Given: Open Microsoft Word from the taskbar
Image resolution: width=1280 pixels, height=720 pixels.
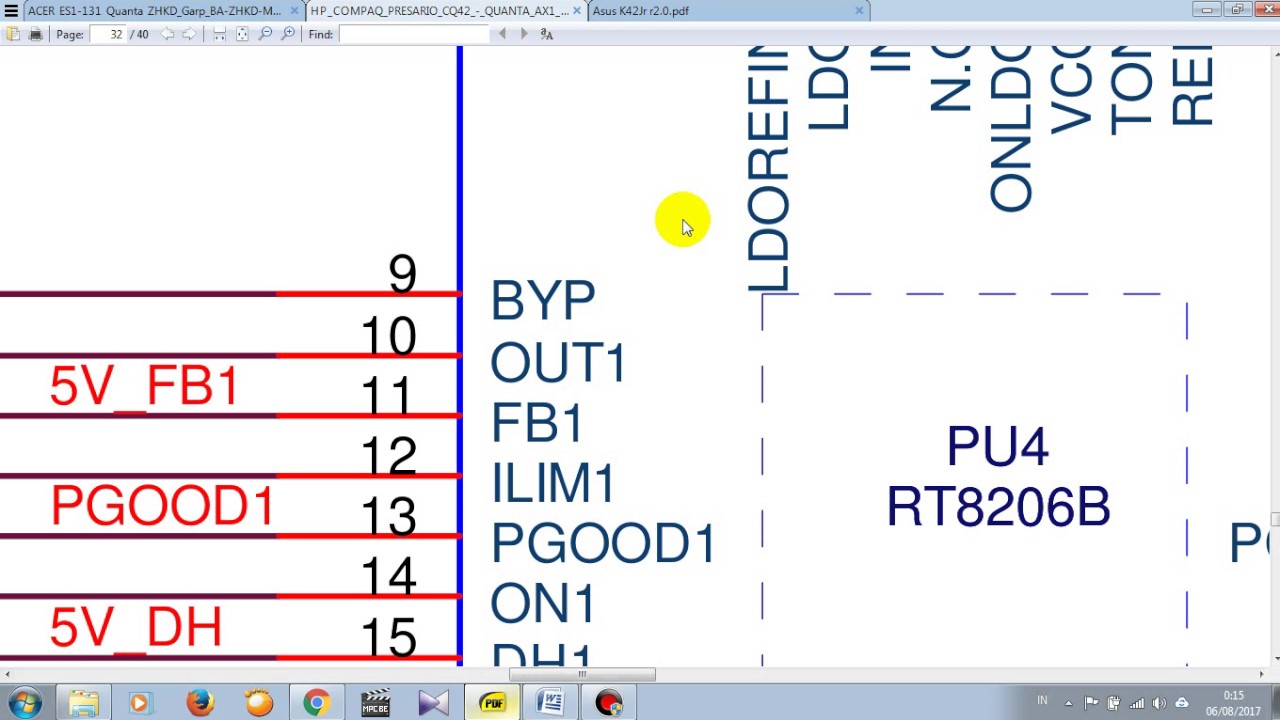Looking at the screenshot, I should click(550, 703).
